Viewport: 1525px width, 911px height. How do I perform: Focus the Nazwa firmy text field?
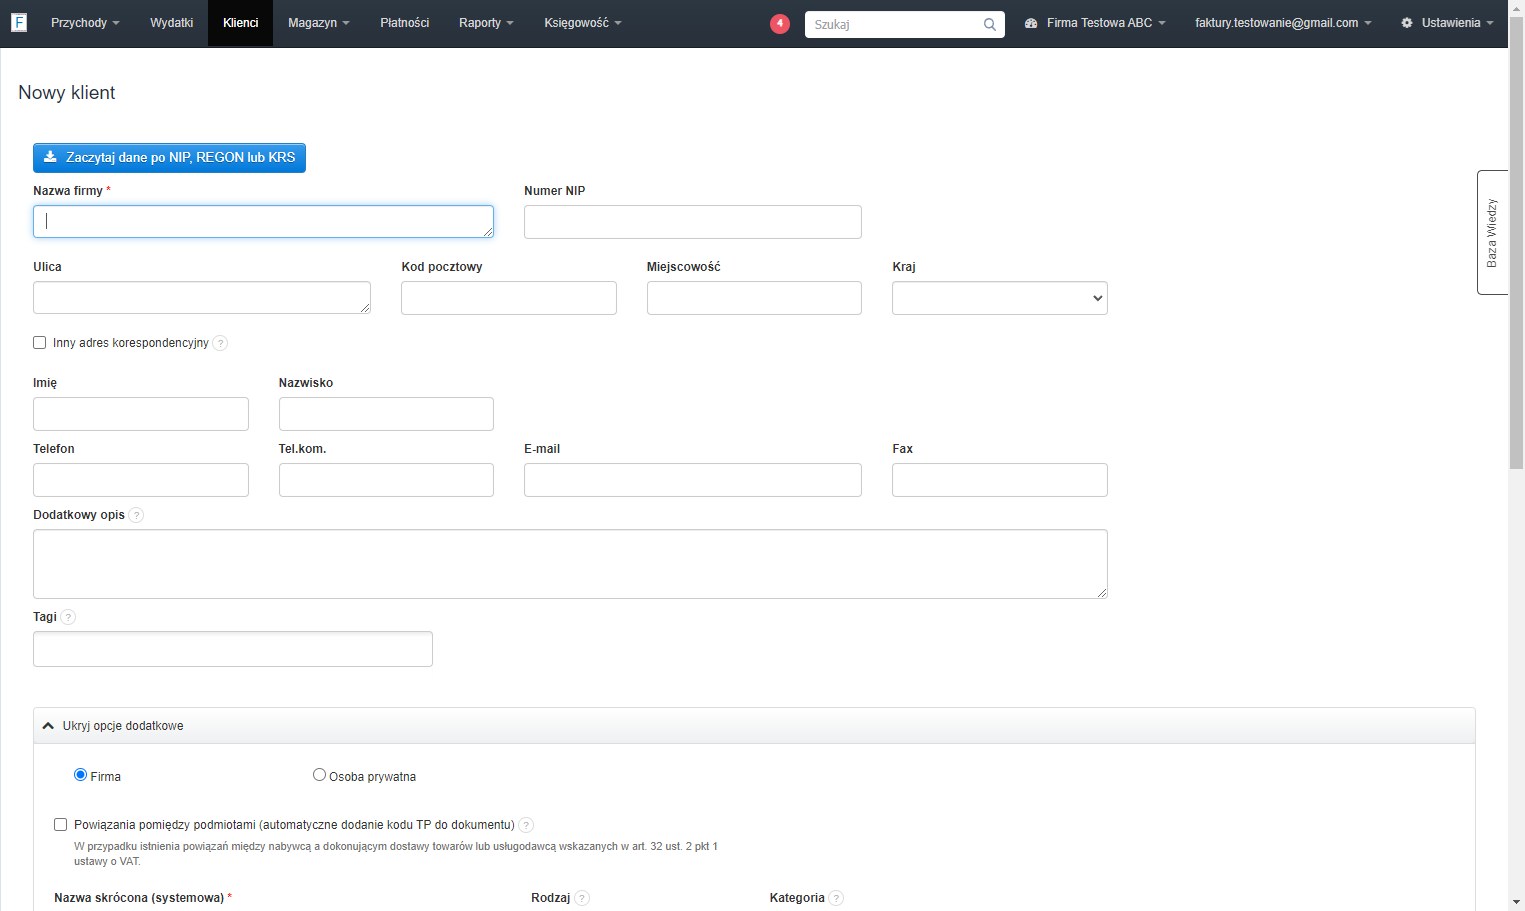pos(263,222)
